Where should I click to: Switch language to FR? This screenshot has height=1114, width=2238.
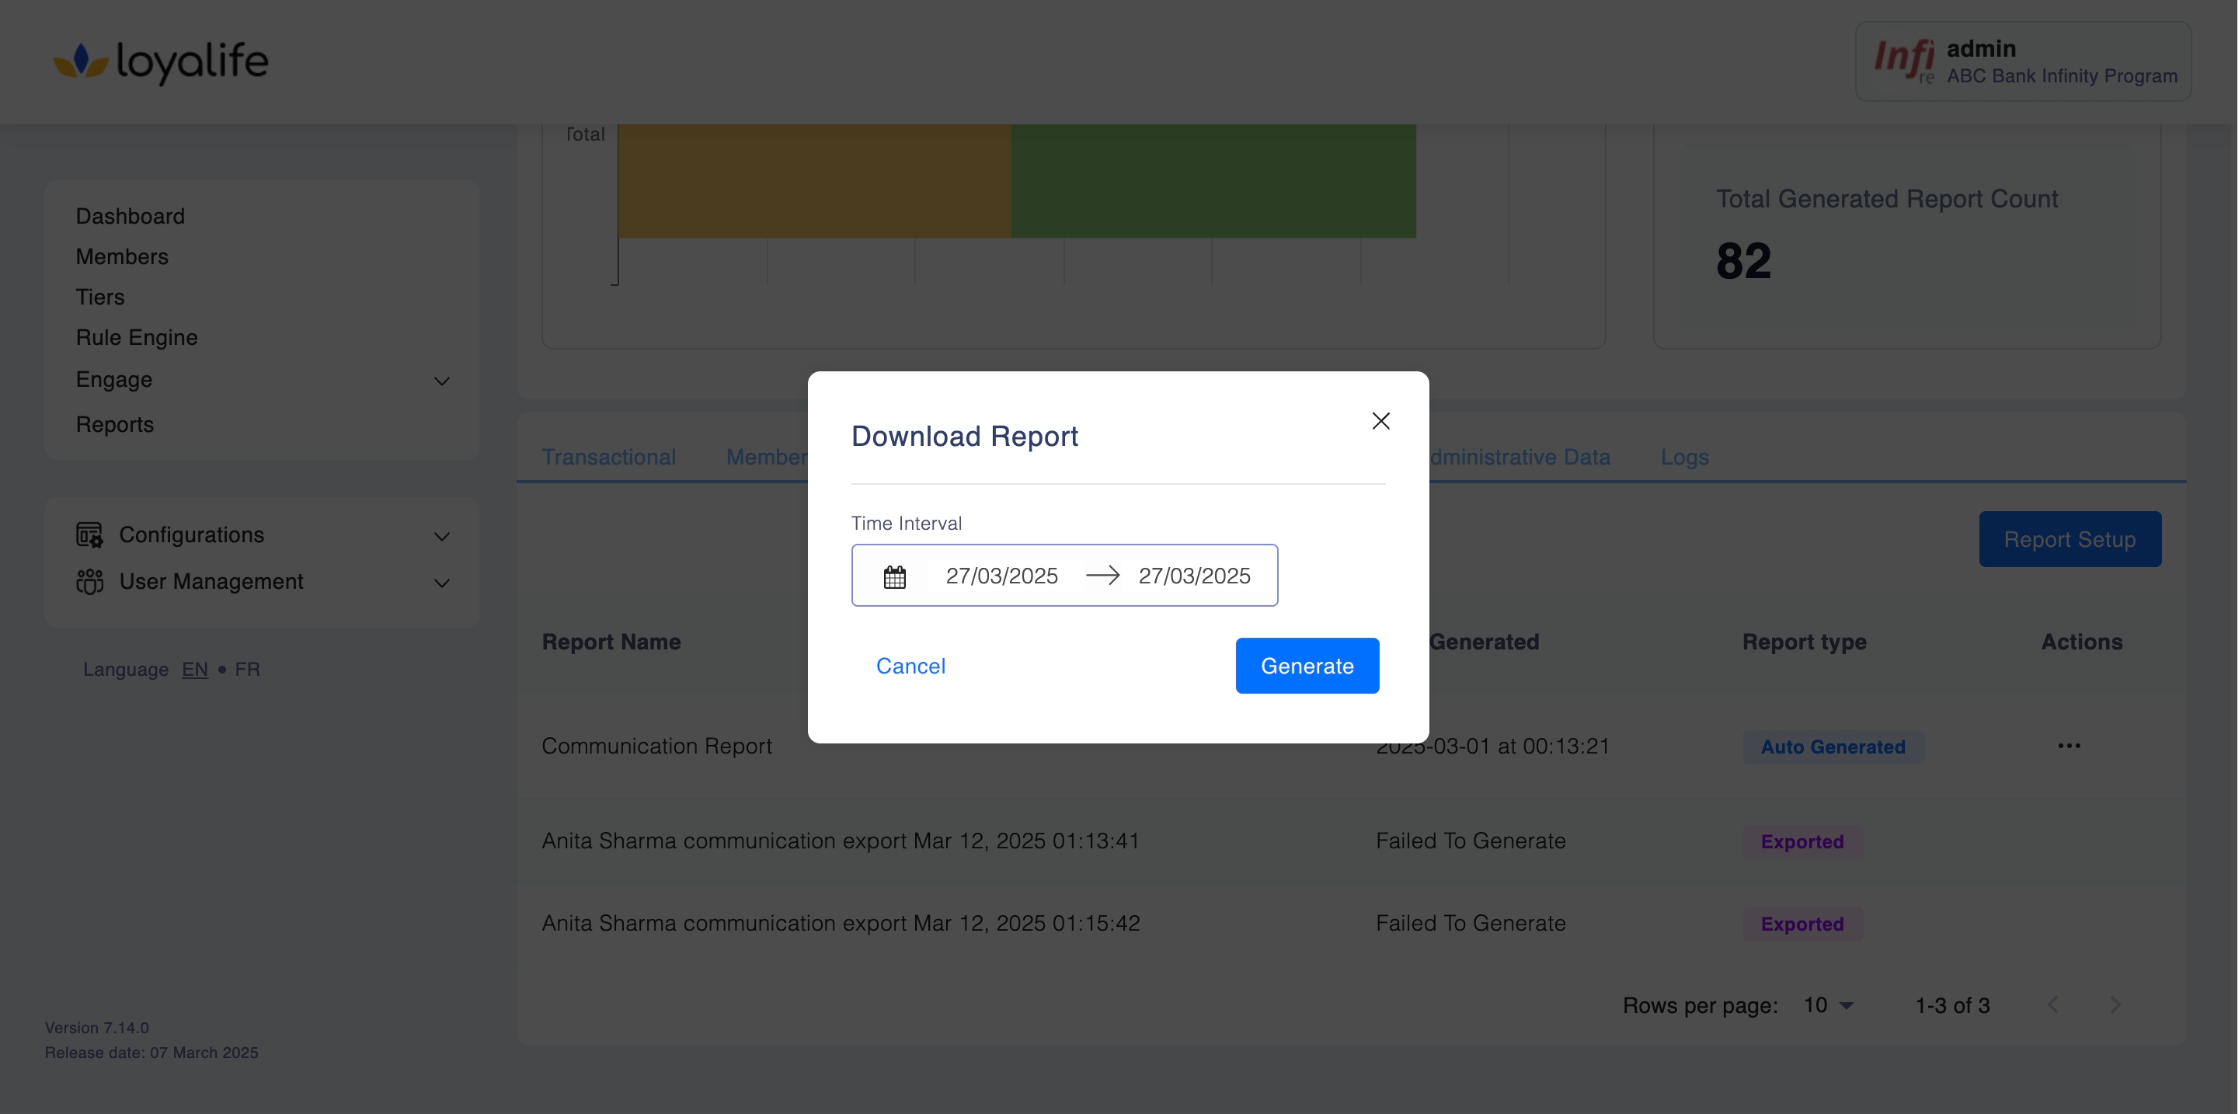click(x=247, y=669)
